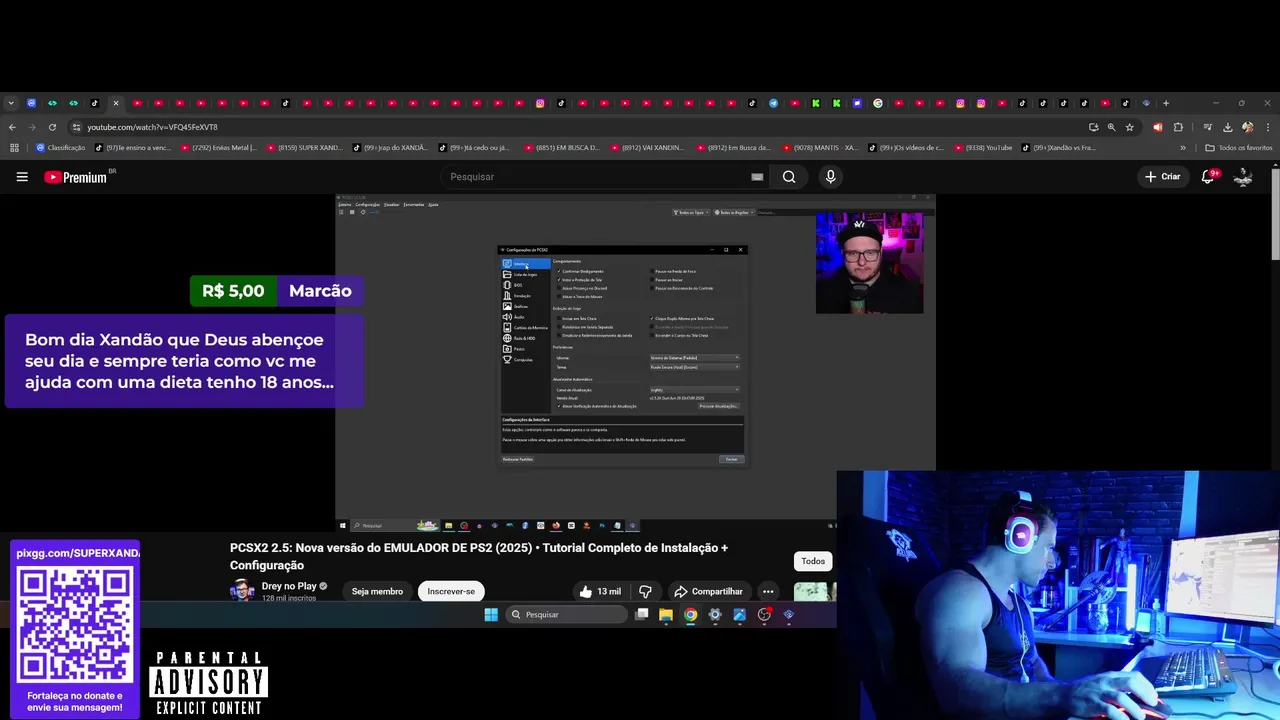Toggle Ativar Verificação Automática de Atualização

click(559, 406)
